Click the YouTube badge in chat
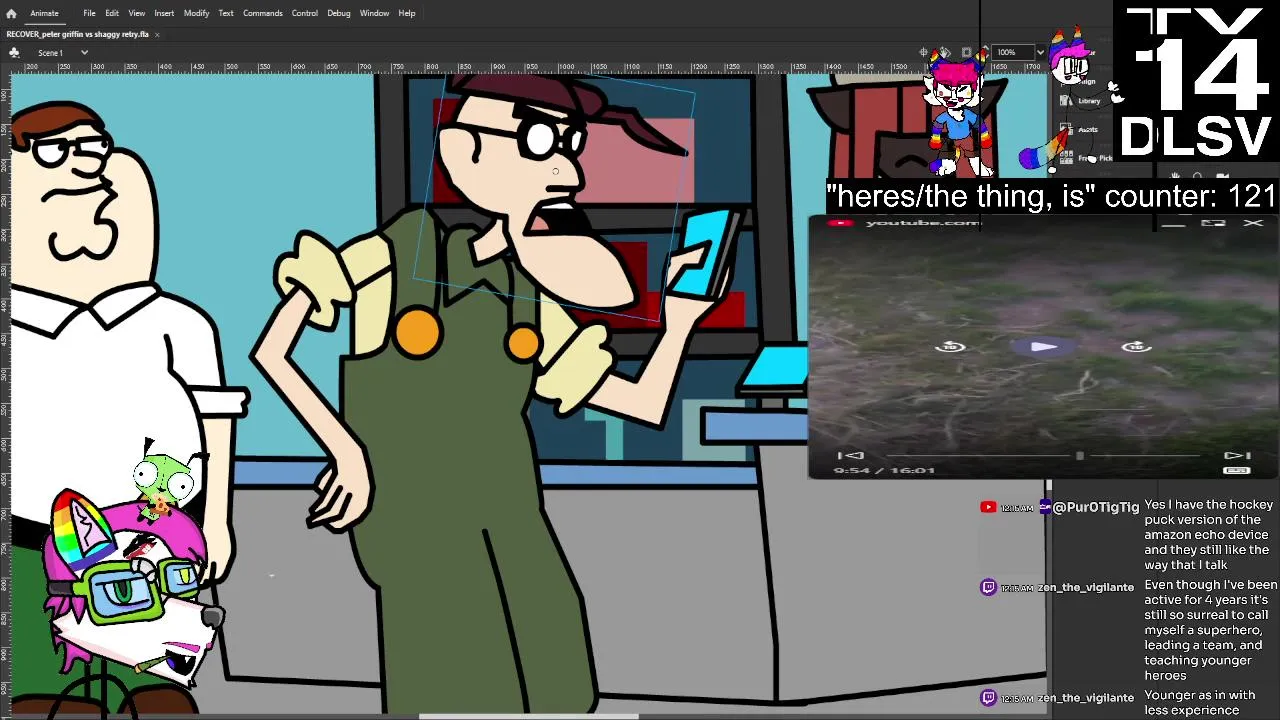Viewport: 1280px width, 720px height. [988, 507]
